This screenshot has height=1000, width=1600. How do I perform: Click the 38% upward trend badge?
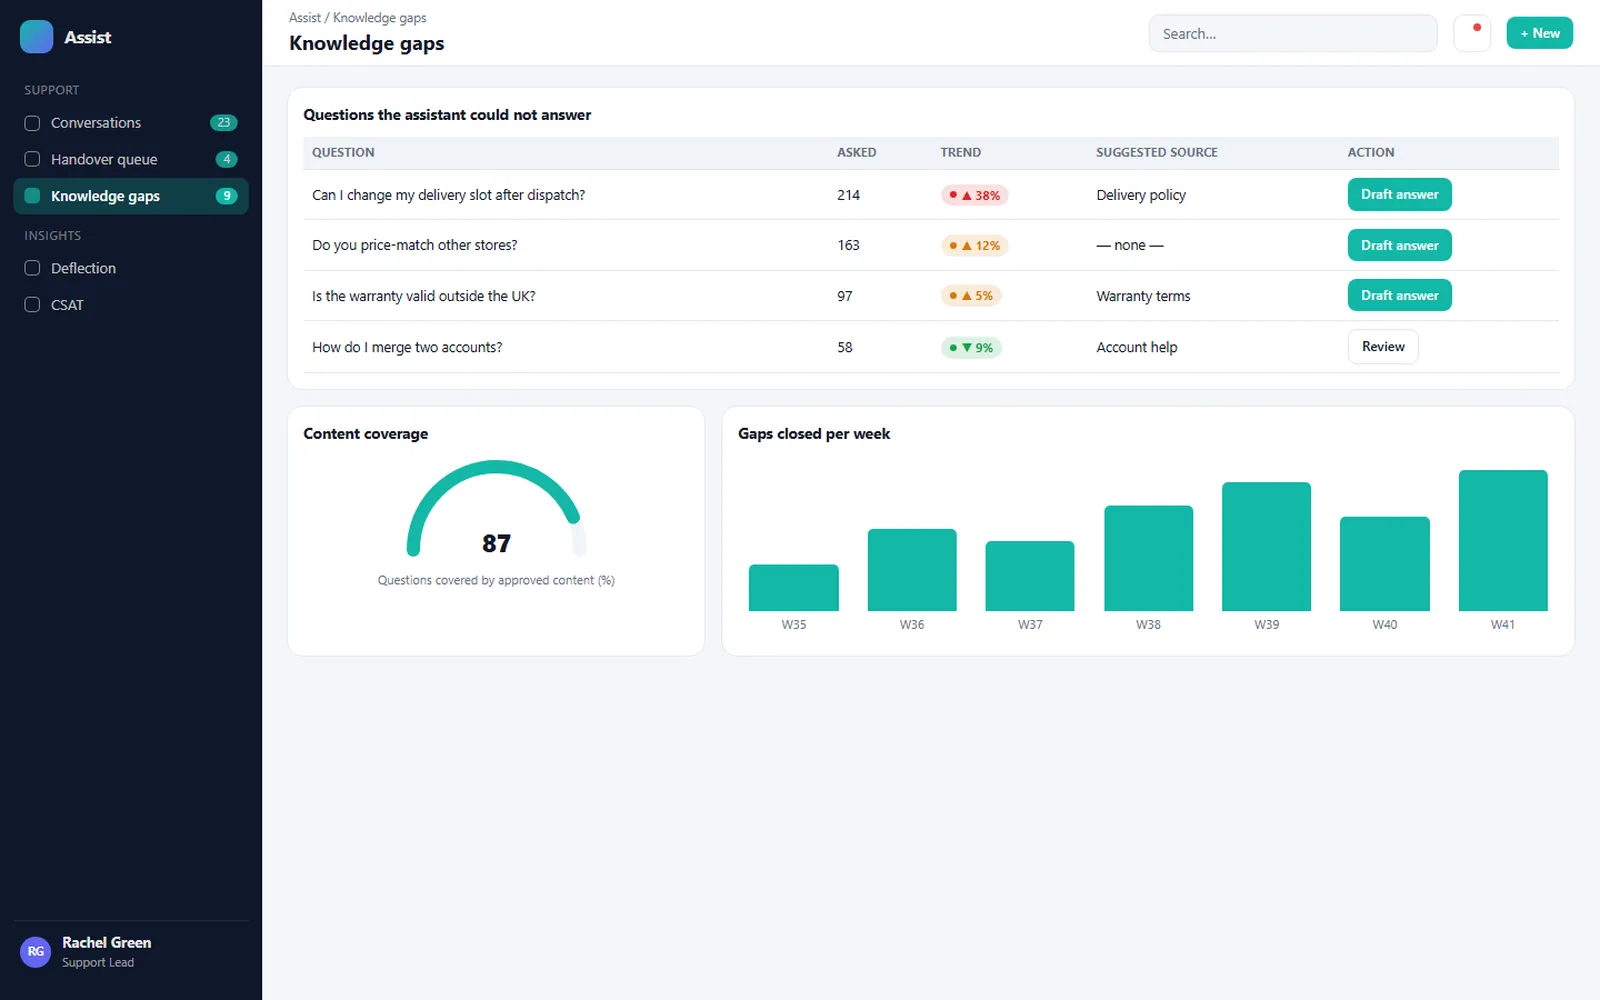click(x=974, y=195)
